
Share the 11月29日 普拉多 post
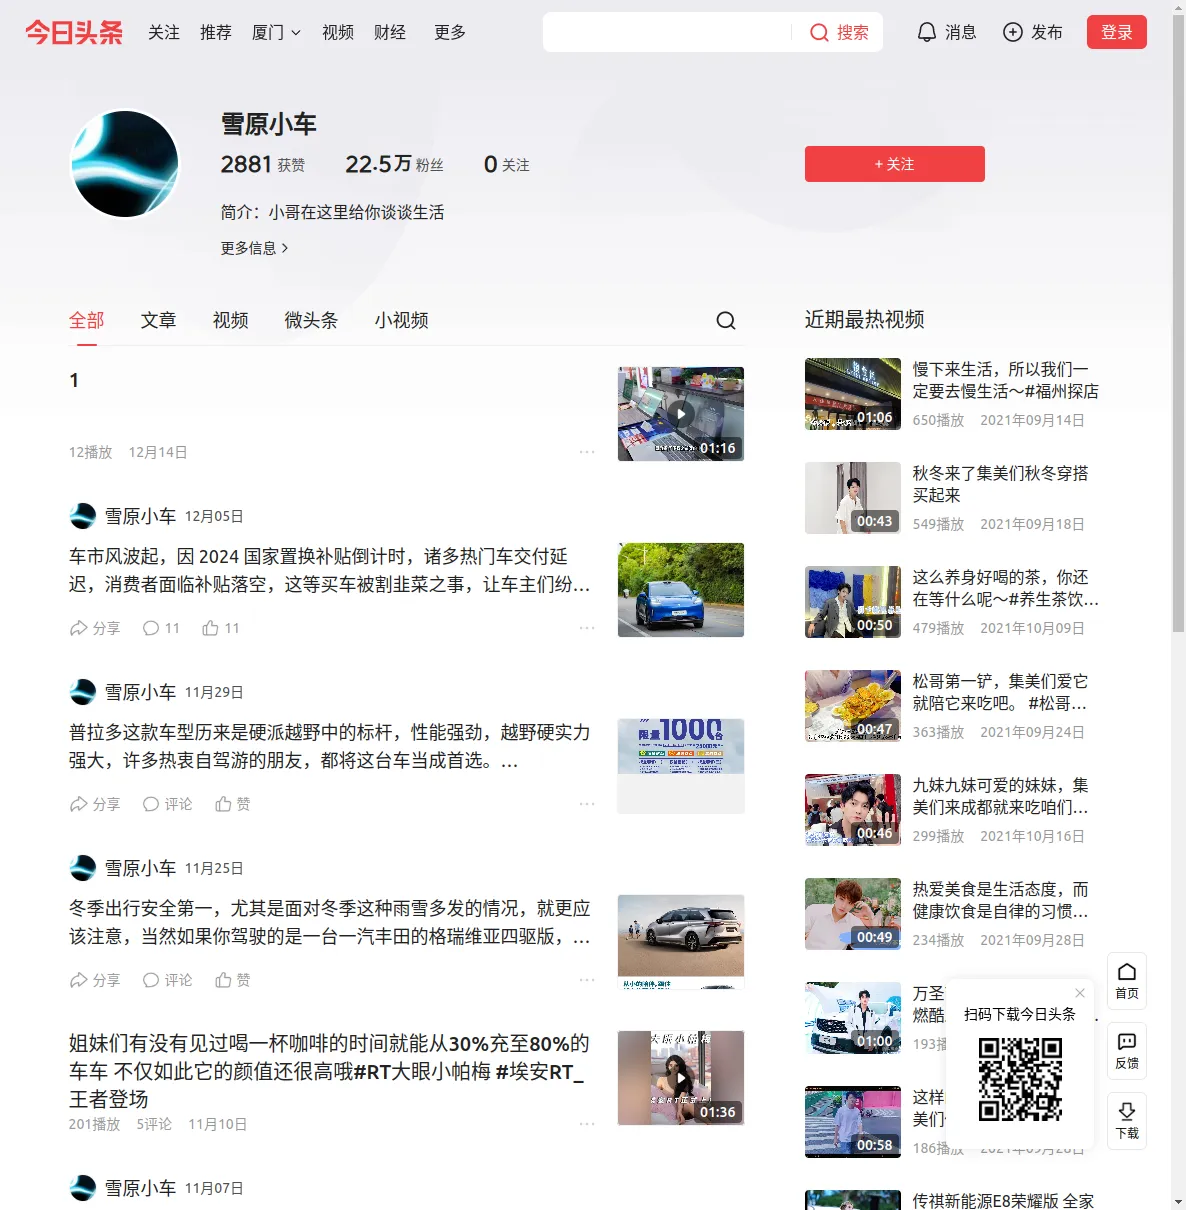[x=94, y=804]
